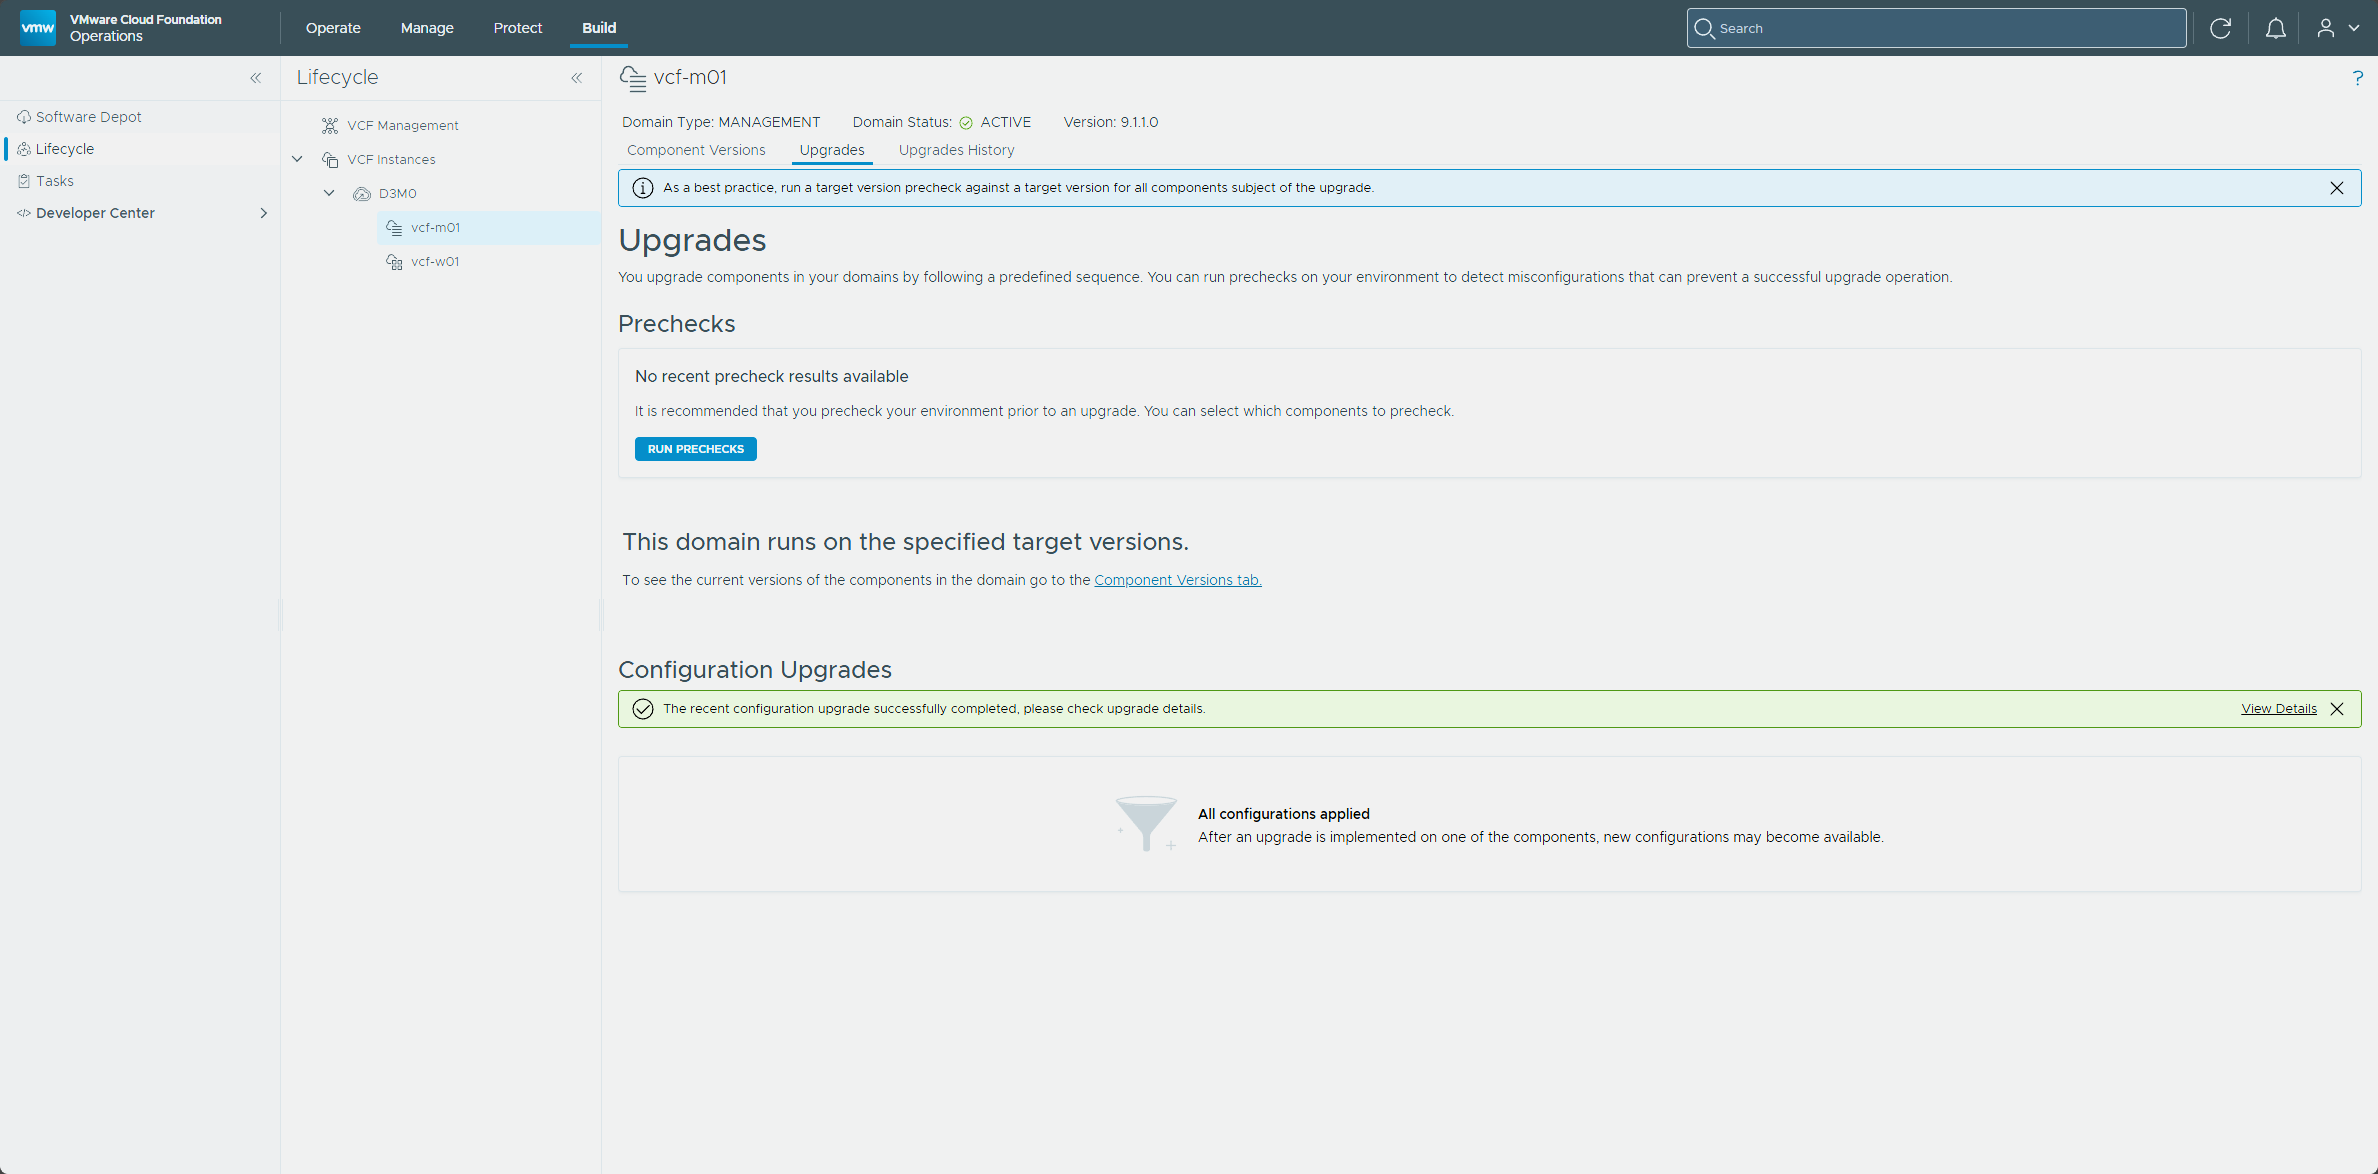The width and height of the screenshot is (2378, 1174).
Task: Dismiss the configuration upgrade success banner
Action: pyautogui.click(x=2337, y=709)
